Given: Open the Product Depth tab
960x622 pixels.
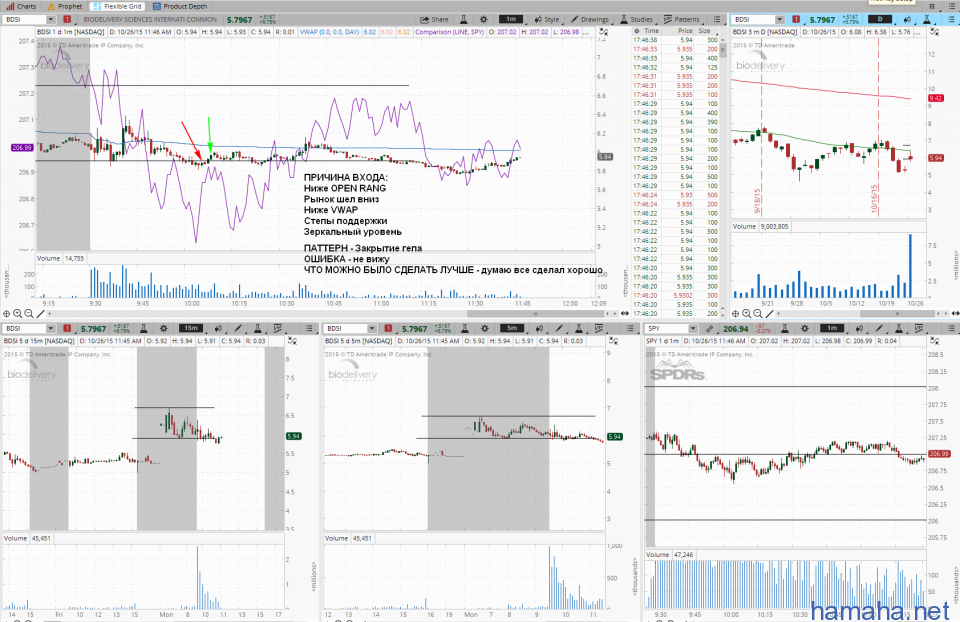Looking at the screenshot, I should click(x=180, y=6).
